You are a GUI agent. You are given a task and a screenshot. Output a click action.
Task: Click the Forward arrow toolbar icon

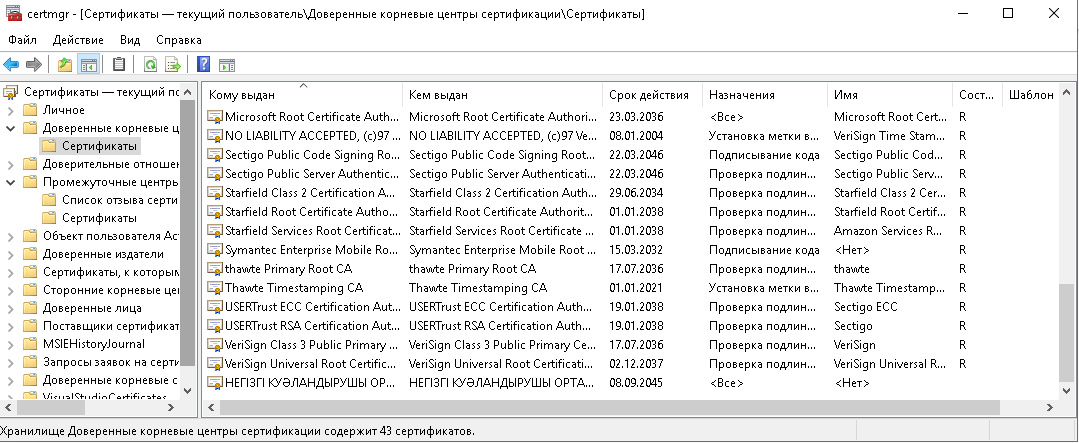[x=33, y=65]
